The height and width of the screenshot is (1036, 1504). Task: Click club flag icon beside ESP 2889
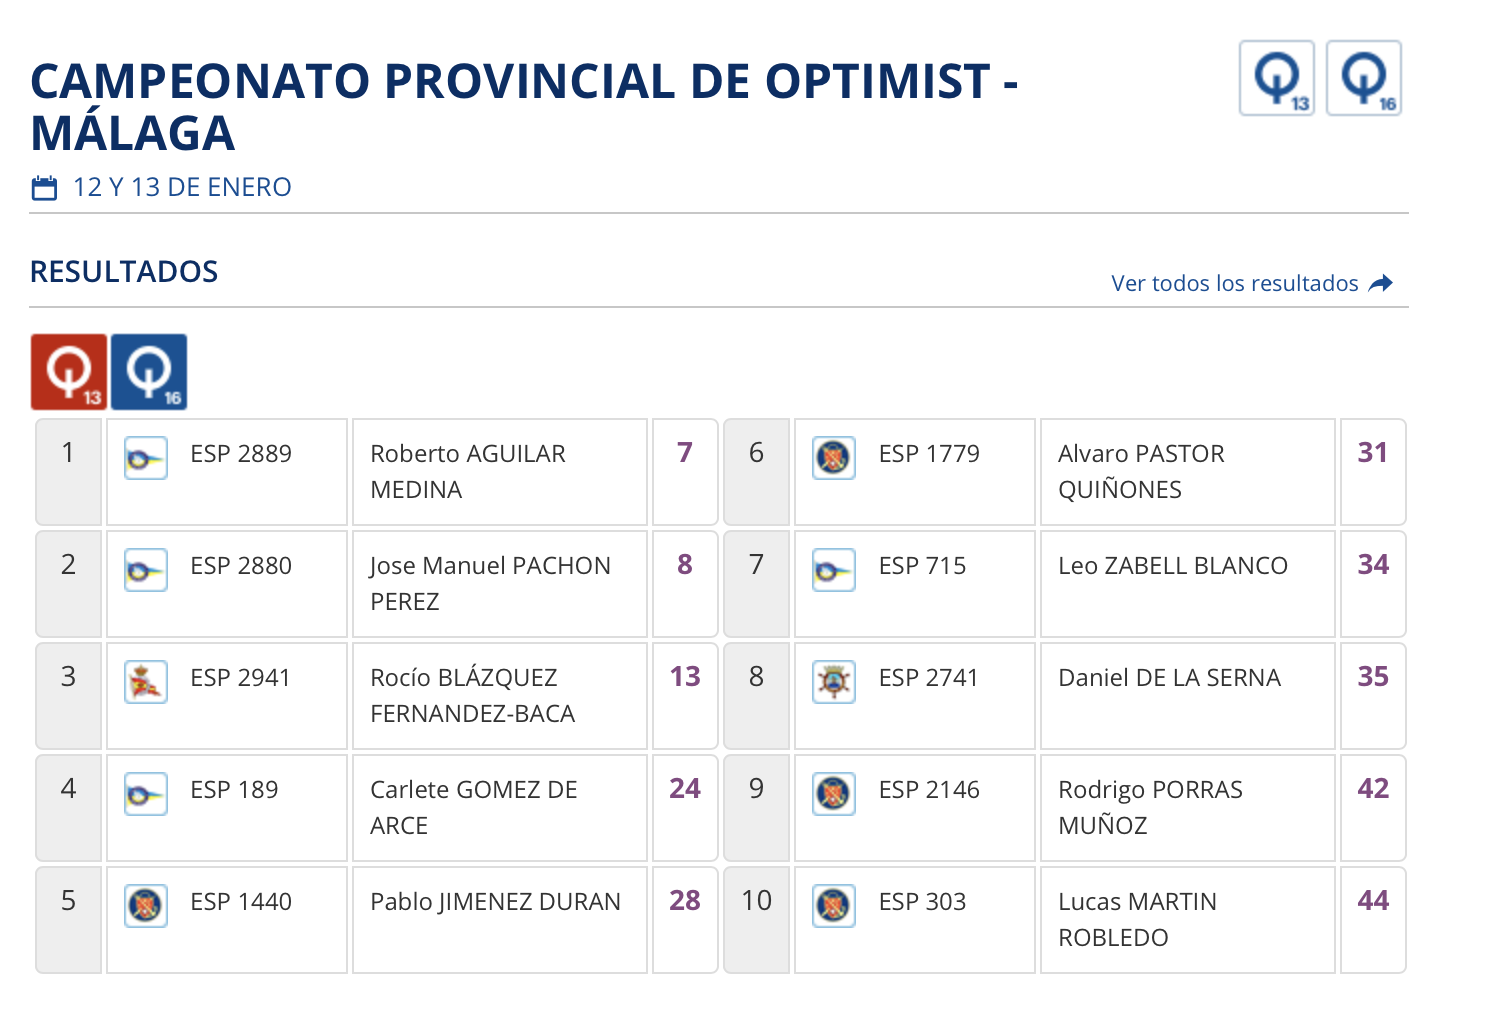point(146,459)
